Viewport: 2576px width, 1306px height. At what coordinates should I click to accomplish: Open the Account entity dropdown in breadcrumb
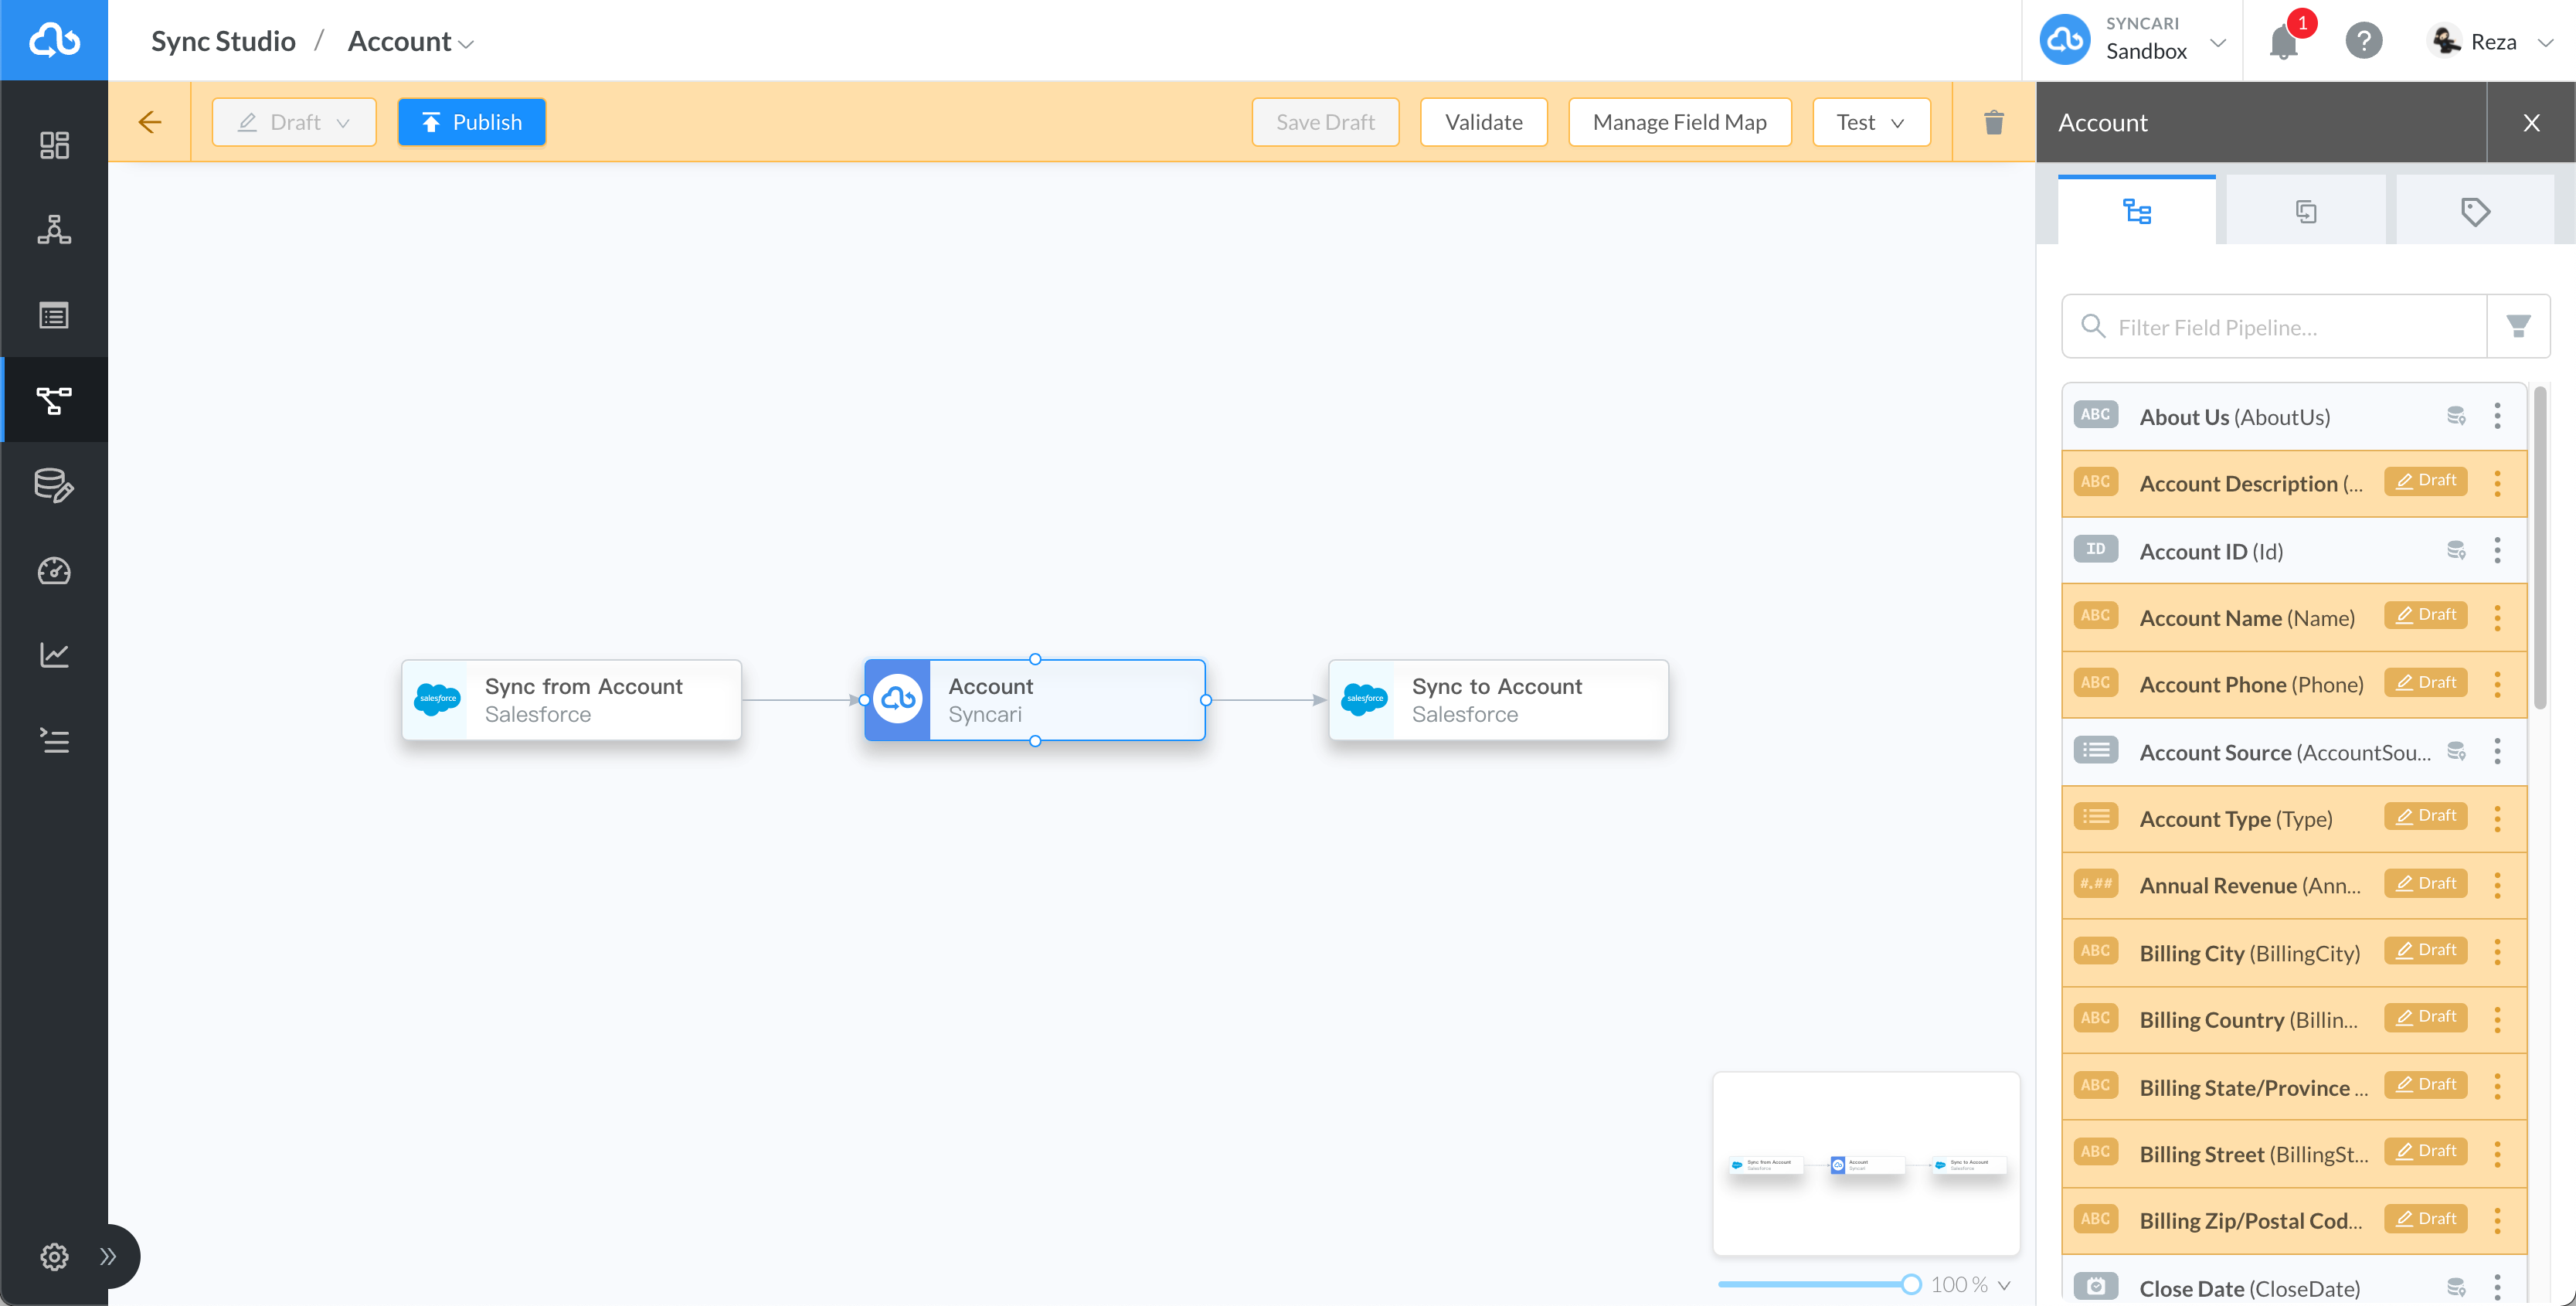pyautogui.click(x=410, y=41)
